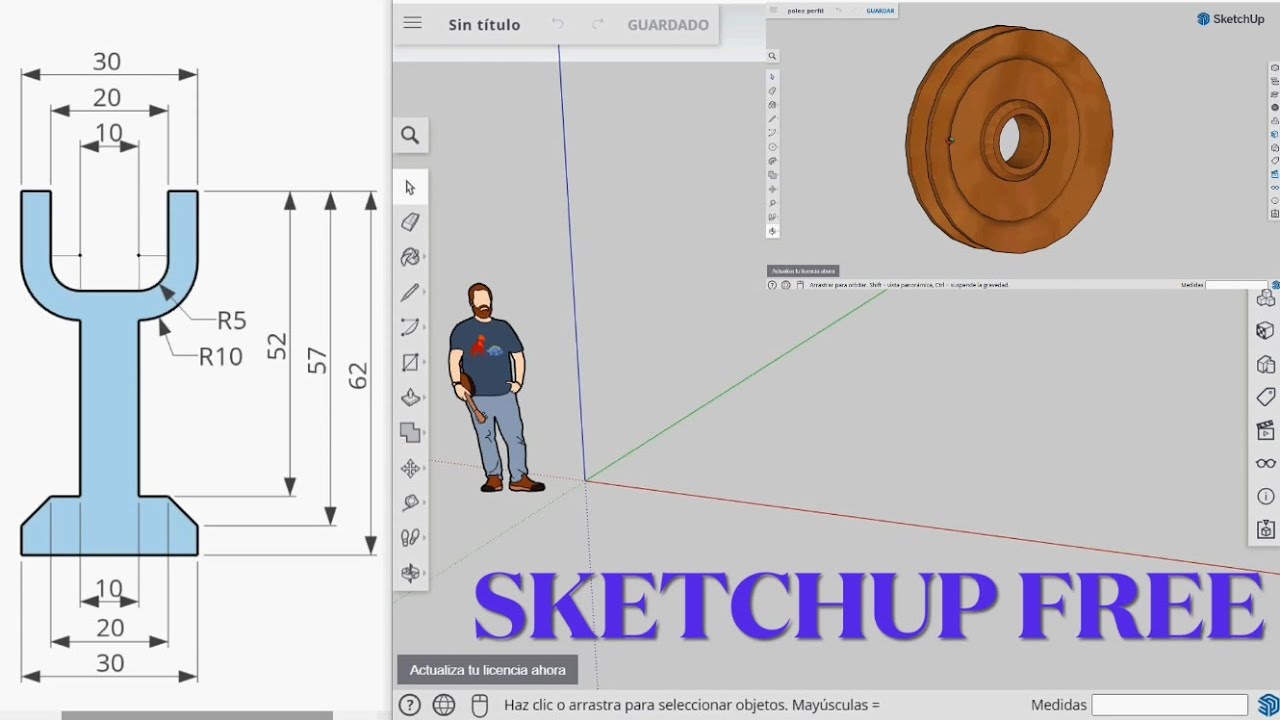Expand the Move tool flyout arrow
Image resolution: width=1280 pixels, height=720 pixels.
tap(426, 468)
